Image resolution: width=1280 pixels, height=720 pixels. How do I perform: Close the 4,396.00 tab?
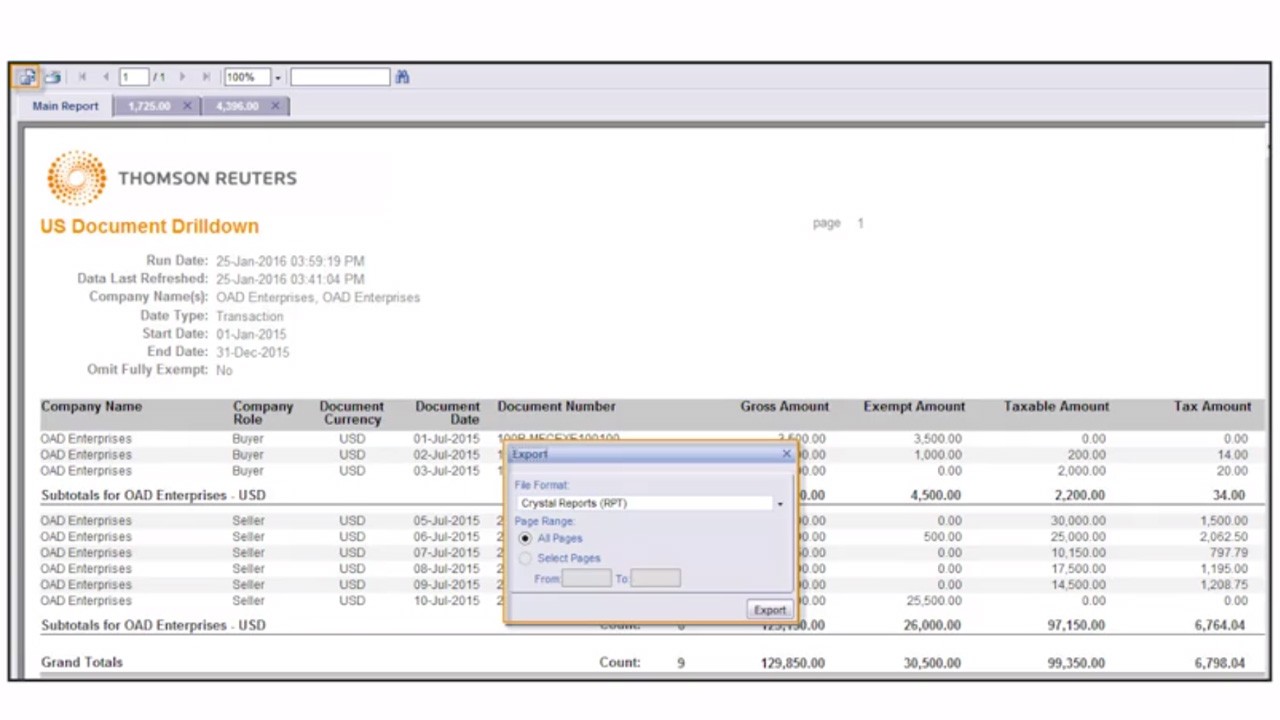pyautogui.click(x=275, y=106)
